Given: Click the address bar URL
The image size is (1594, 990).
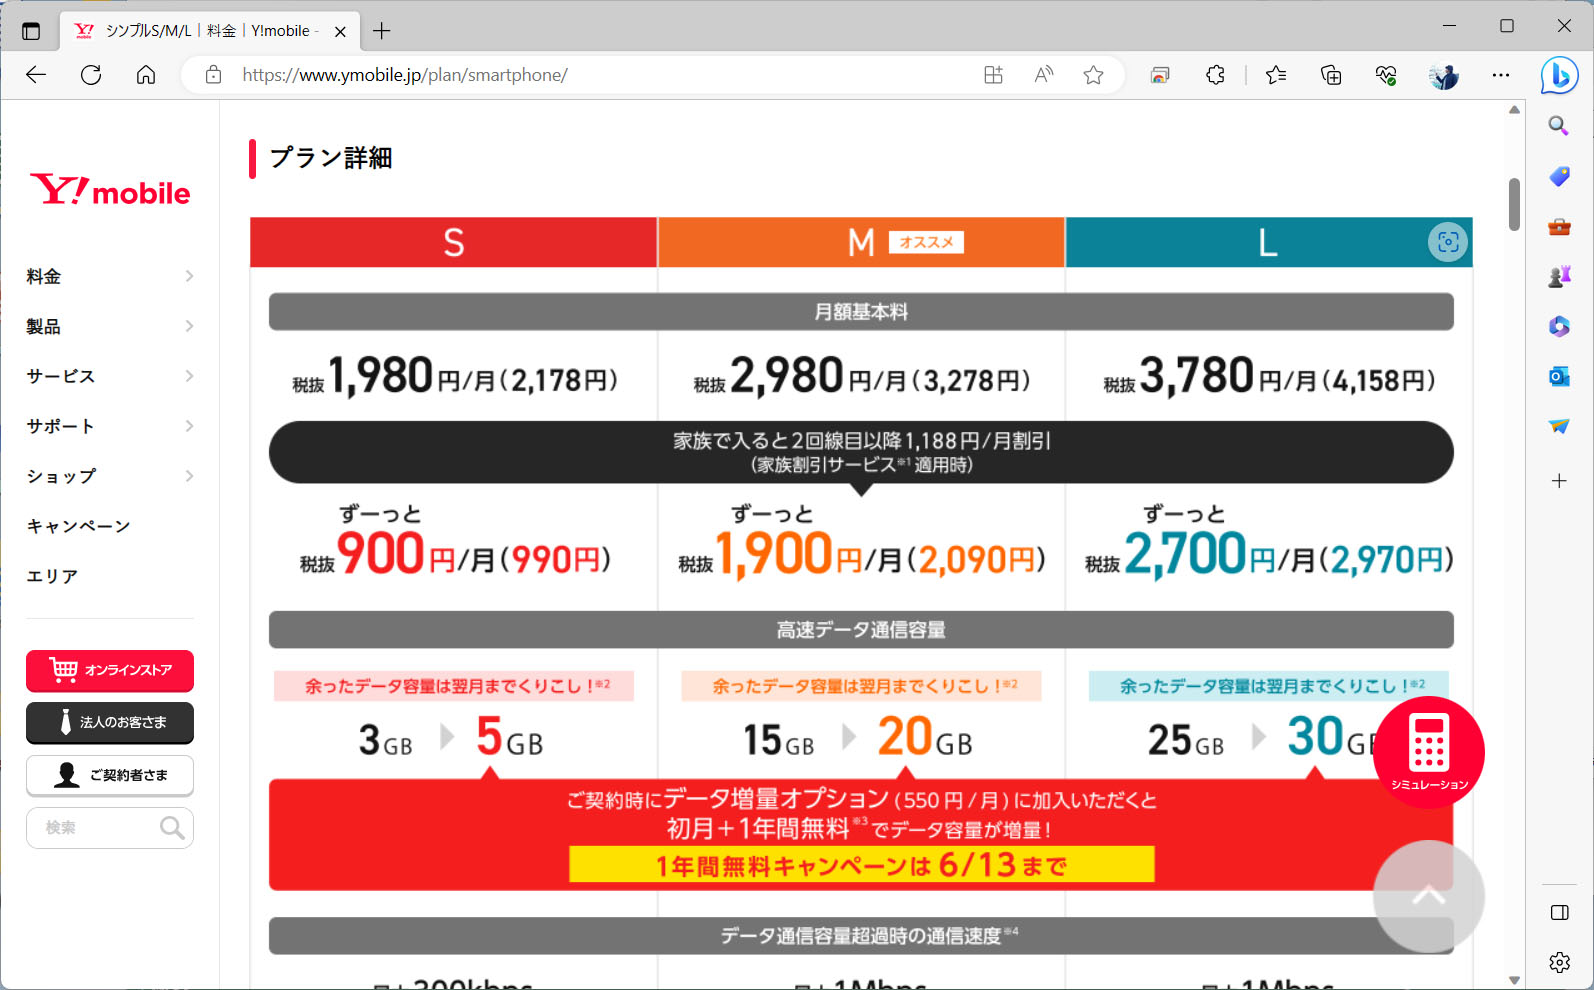Looking at the screenshot, I should 405,75.
